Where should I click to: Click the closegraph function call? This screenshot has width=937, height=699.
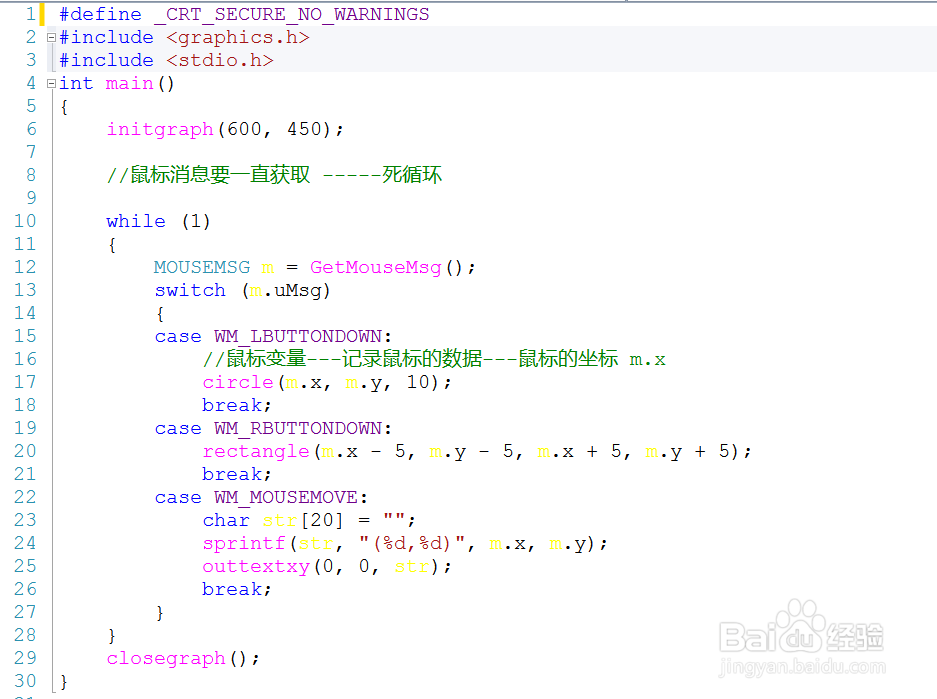tap(166, 658)
